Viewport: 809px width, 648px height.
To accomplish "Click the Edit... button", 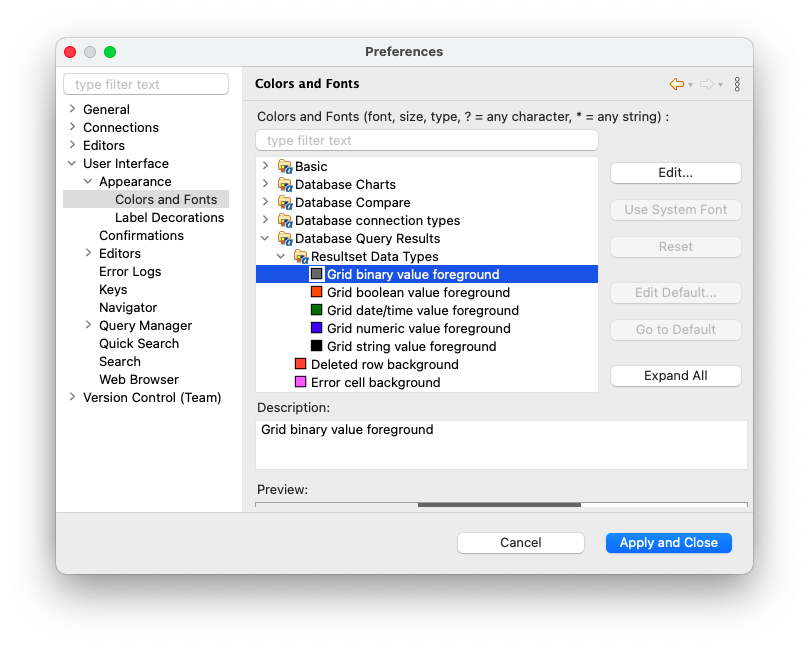I will 675,173.
